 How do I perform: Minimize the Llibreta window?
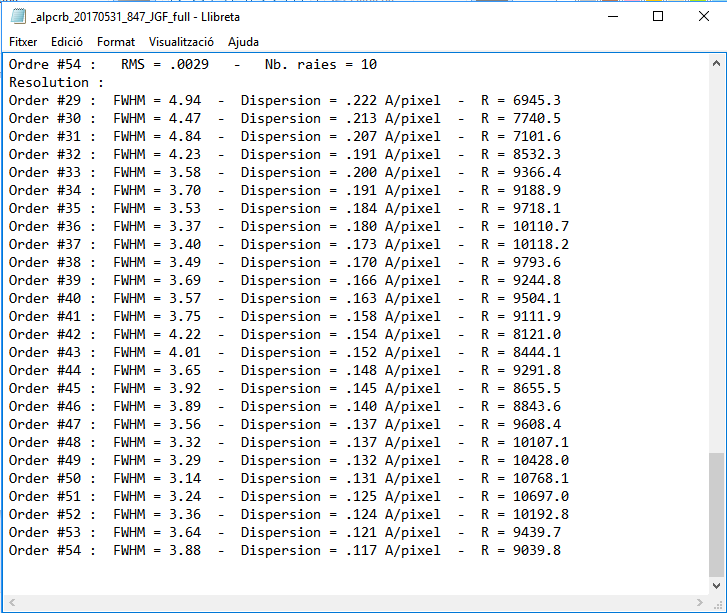611,17
